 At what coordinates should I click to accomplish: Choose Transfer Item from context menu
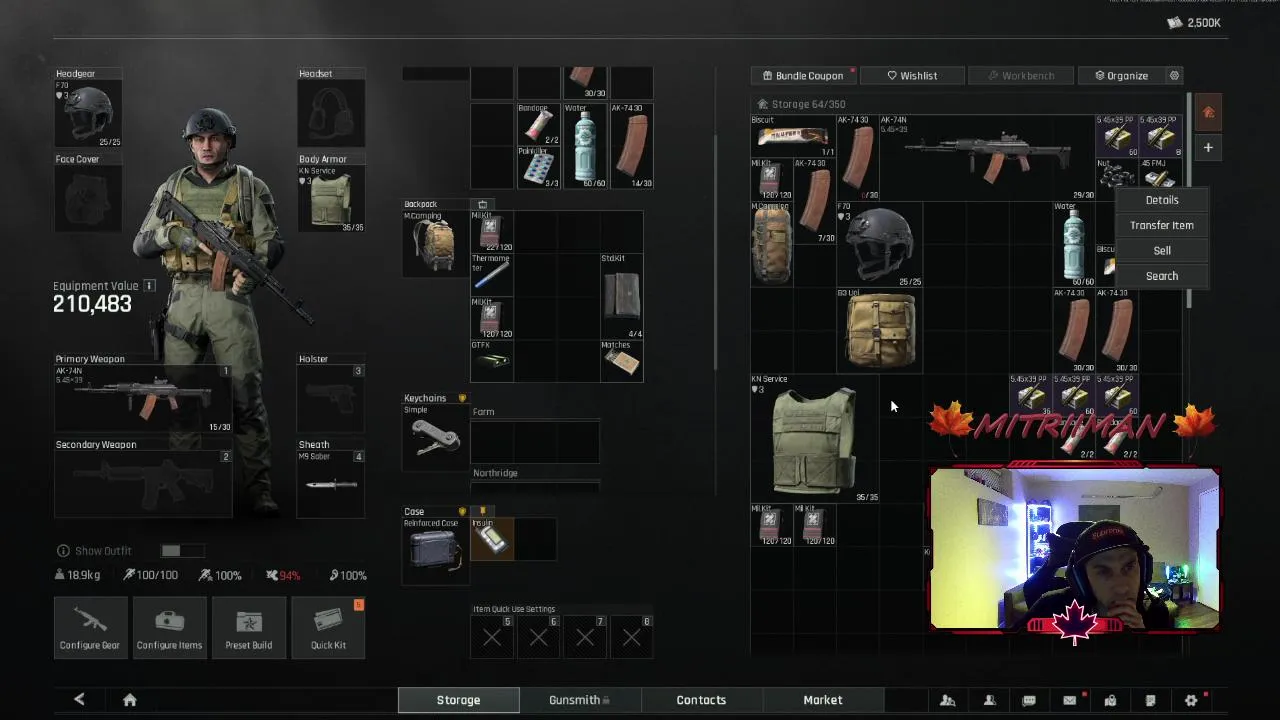point(1162,225)
